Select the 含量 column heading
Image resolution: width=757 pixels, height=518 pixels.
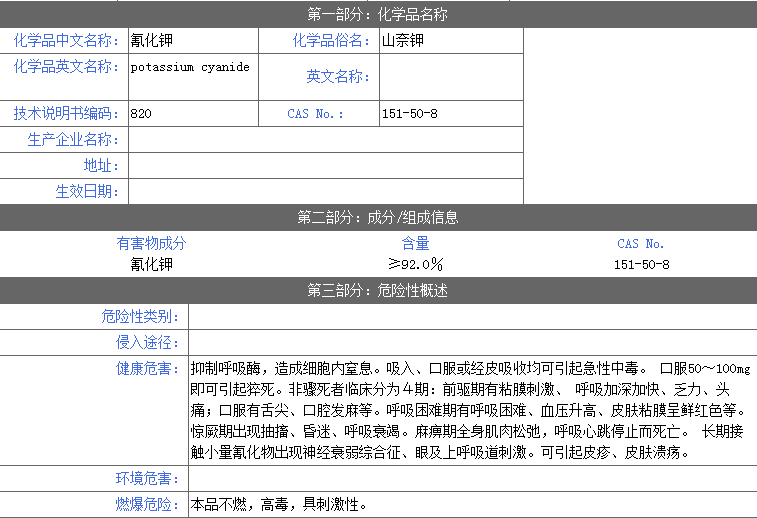415,243
